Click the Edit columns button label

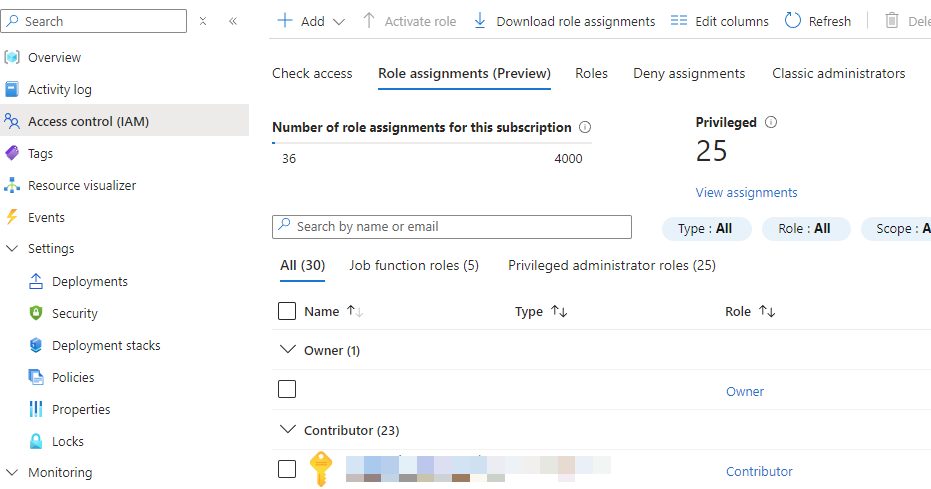[x=732, y=21]
